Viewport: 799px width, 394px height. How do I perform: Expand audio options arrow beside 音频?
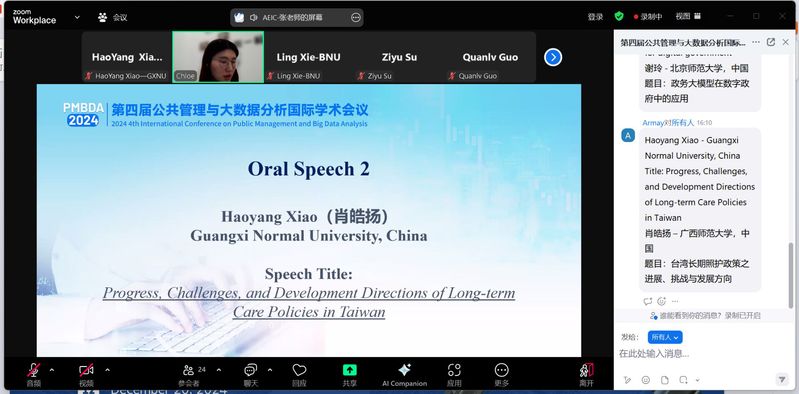pos(51,370)
